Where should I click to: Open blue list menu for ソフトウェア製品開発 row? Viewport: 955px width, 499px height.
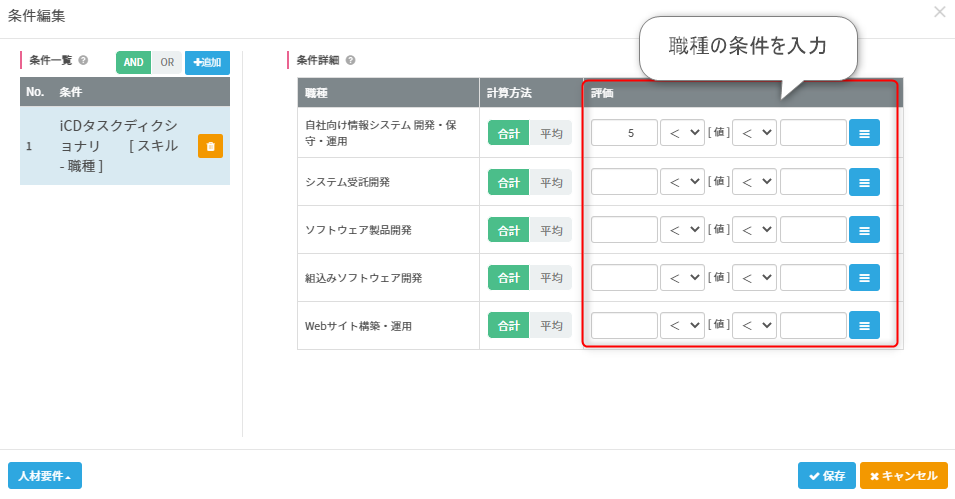(864, 229)
